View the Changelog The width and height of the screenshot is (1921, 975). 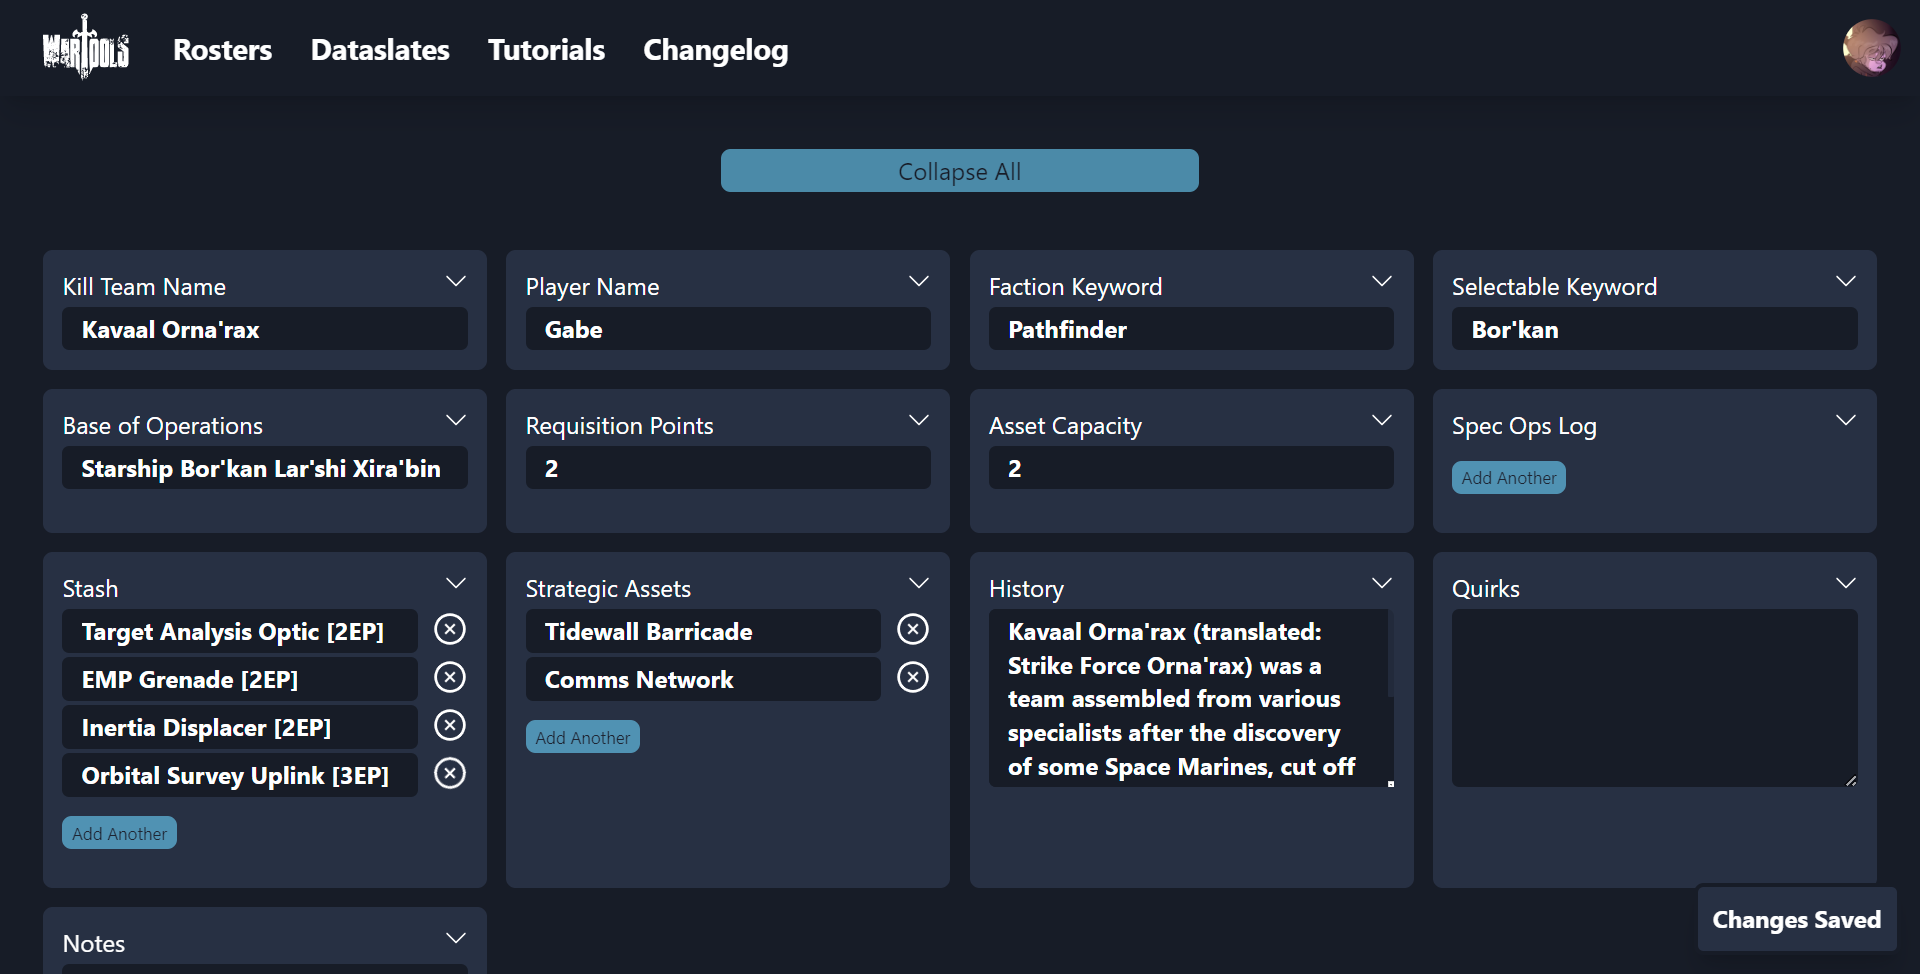coord(716,50)
